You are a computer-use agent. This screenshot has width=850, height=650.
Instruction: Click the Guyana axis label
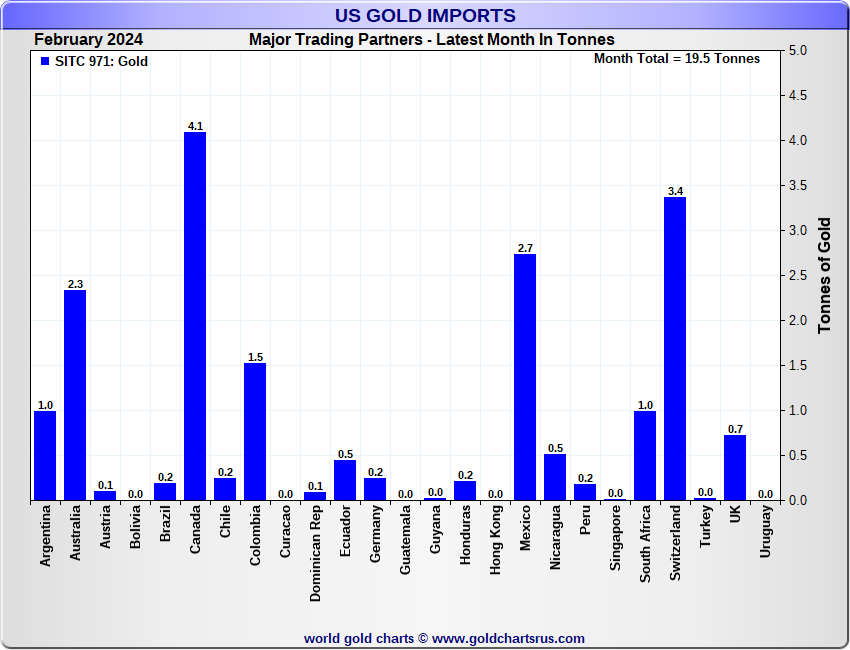(x=435, y=529)
